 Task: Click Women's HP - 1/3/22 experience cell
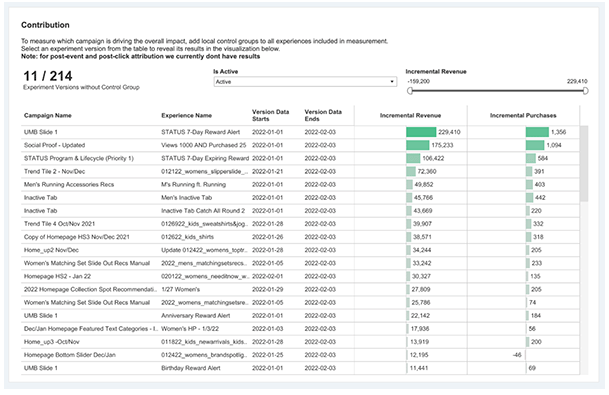click(190, 329)
